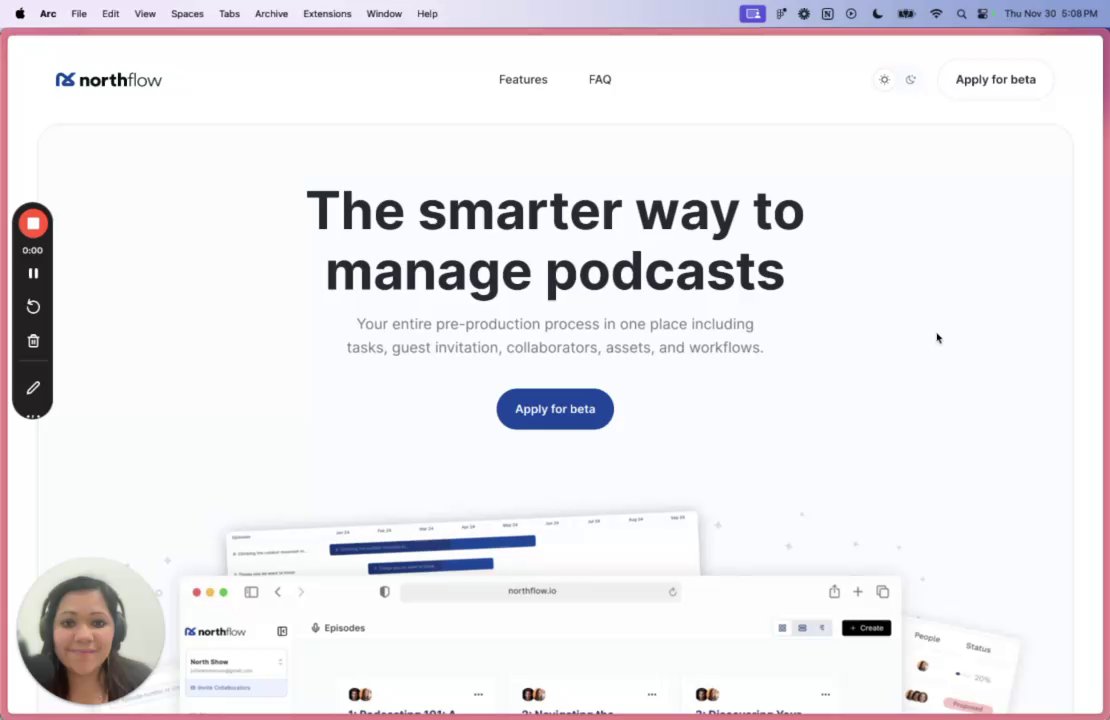The image size is (1110, 720).
Task: Click the header Apply for beta button
Action: (995, 80)
